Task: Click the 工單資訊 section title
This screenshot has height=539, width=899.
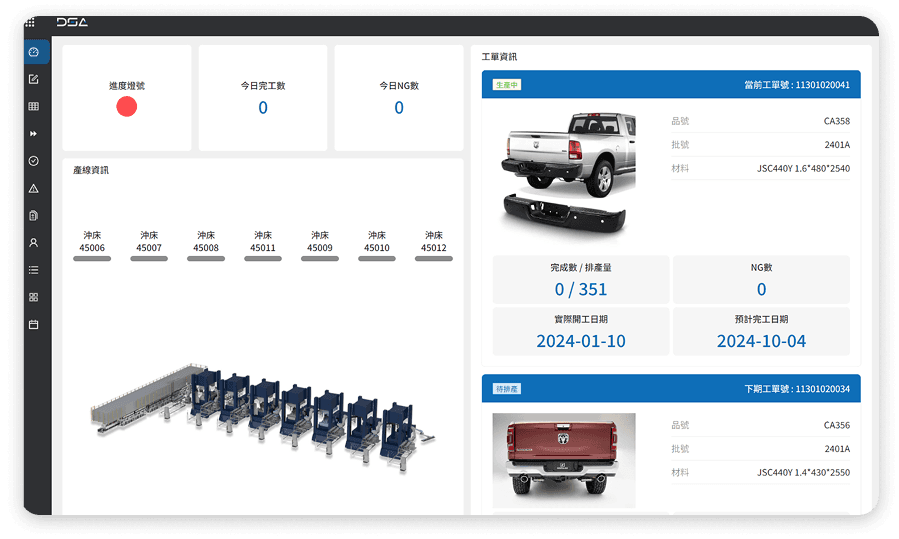Action: click(499, 57)
